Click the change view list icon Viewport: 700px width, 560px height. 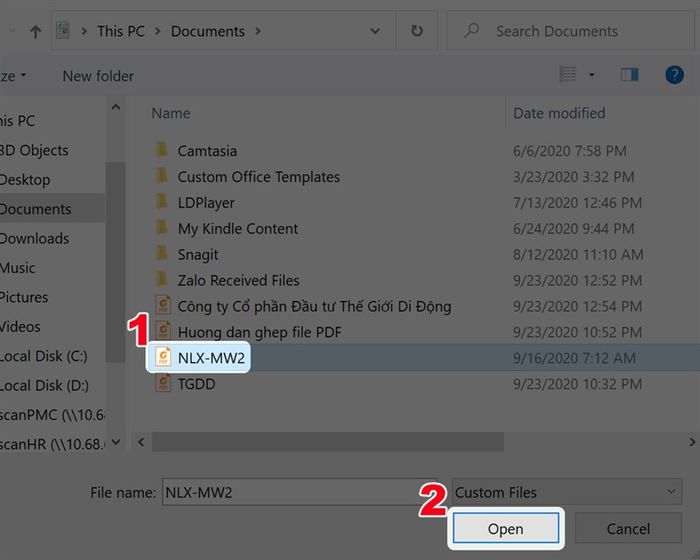(568, 74)
